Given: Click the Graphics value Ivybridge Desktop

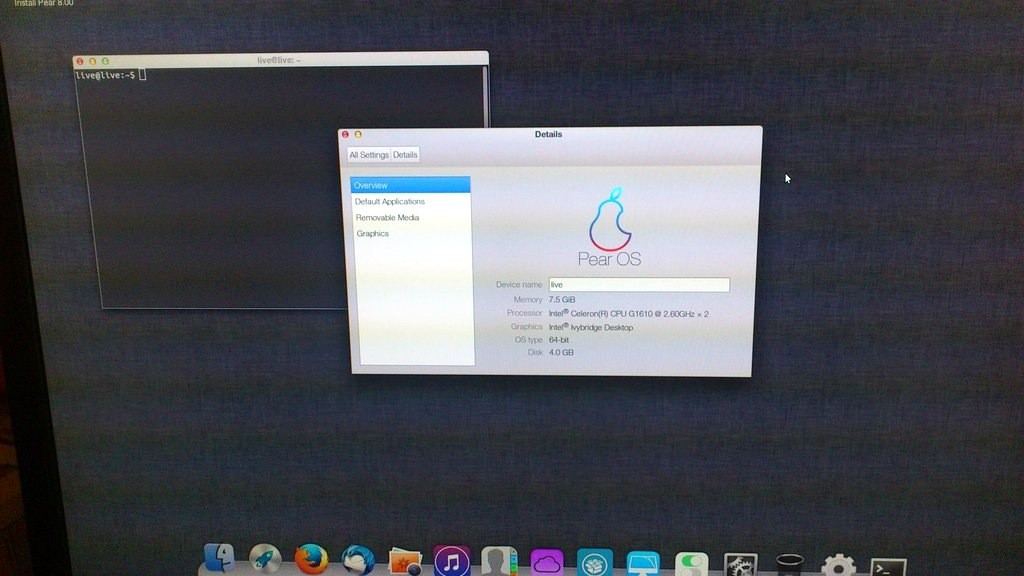Looking at the screenshot, I should click(590, 327).
